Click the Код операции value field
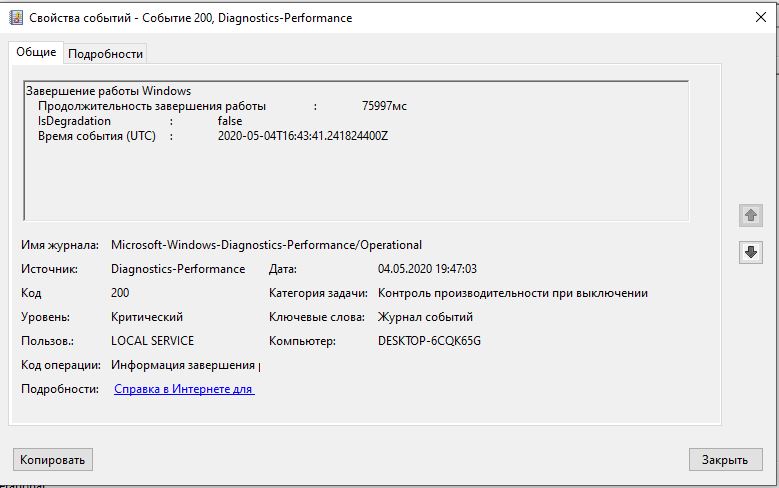The height and width of the screenshot is (488, 779). click(184, 365)
